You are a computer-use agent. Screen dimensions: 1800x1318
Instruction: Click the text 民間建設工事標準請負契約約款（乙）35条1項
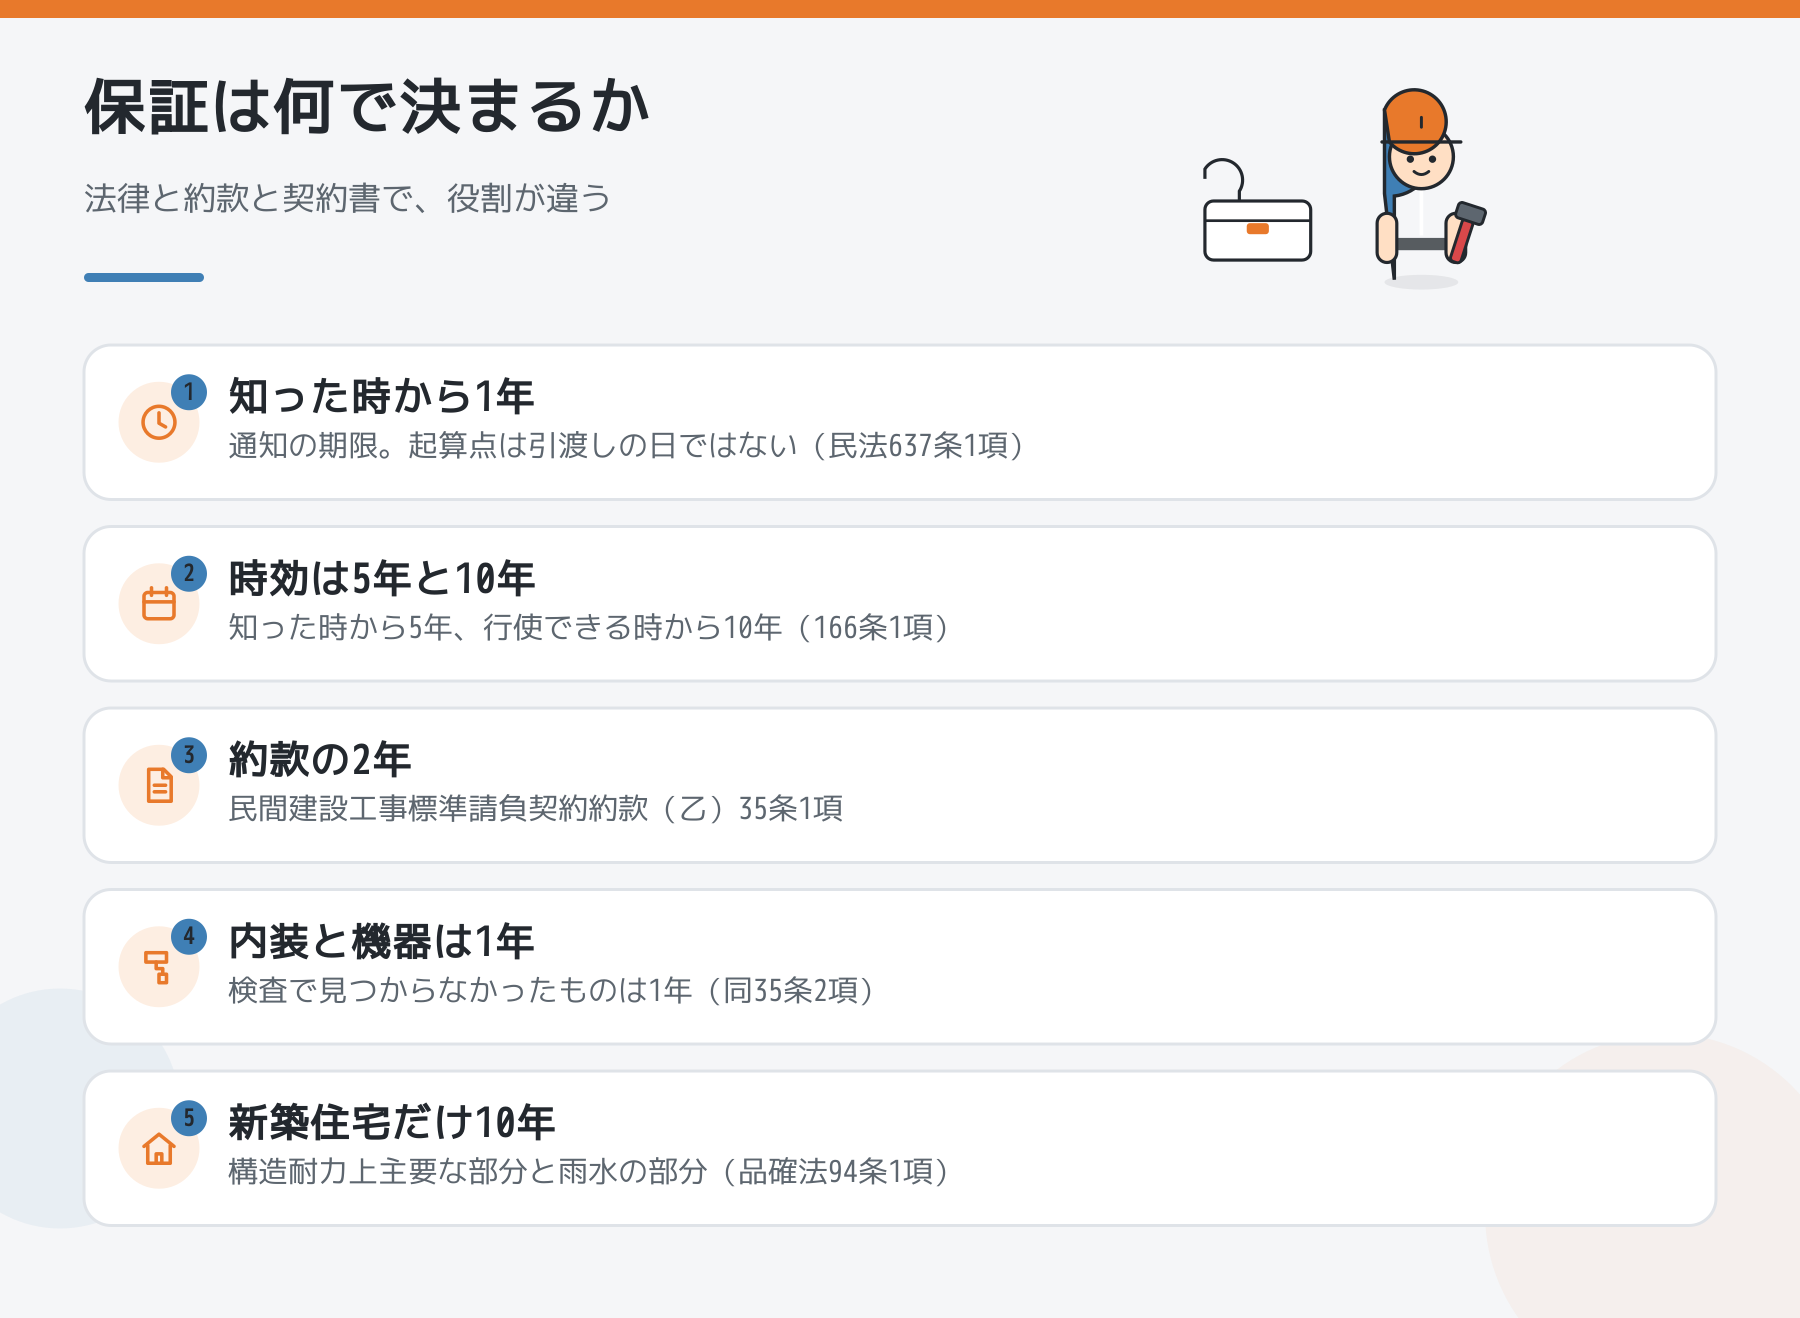536,808
